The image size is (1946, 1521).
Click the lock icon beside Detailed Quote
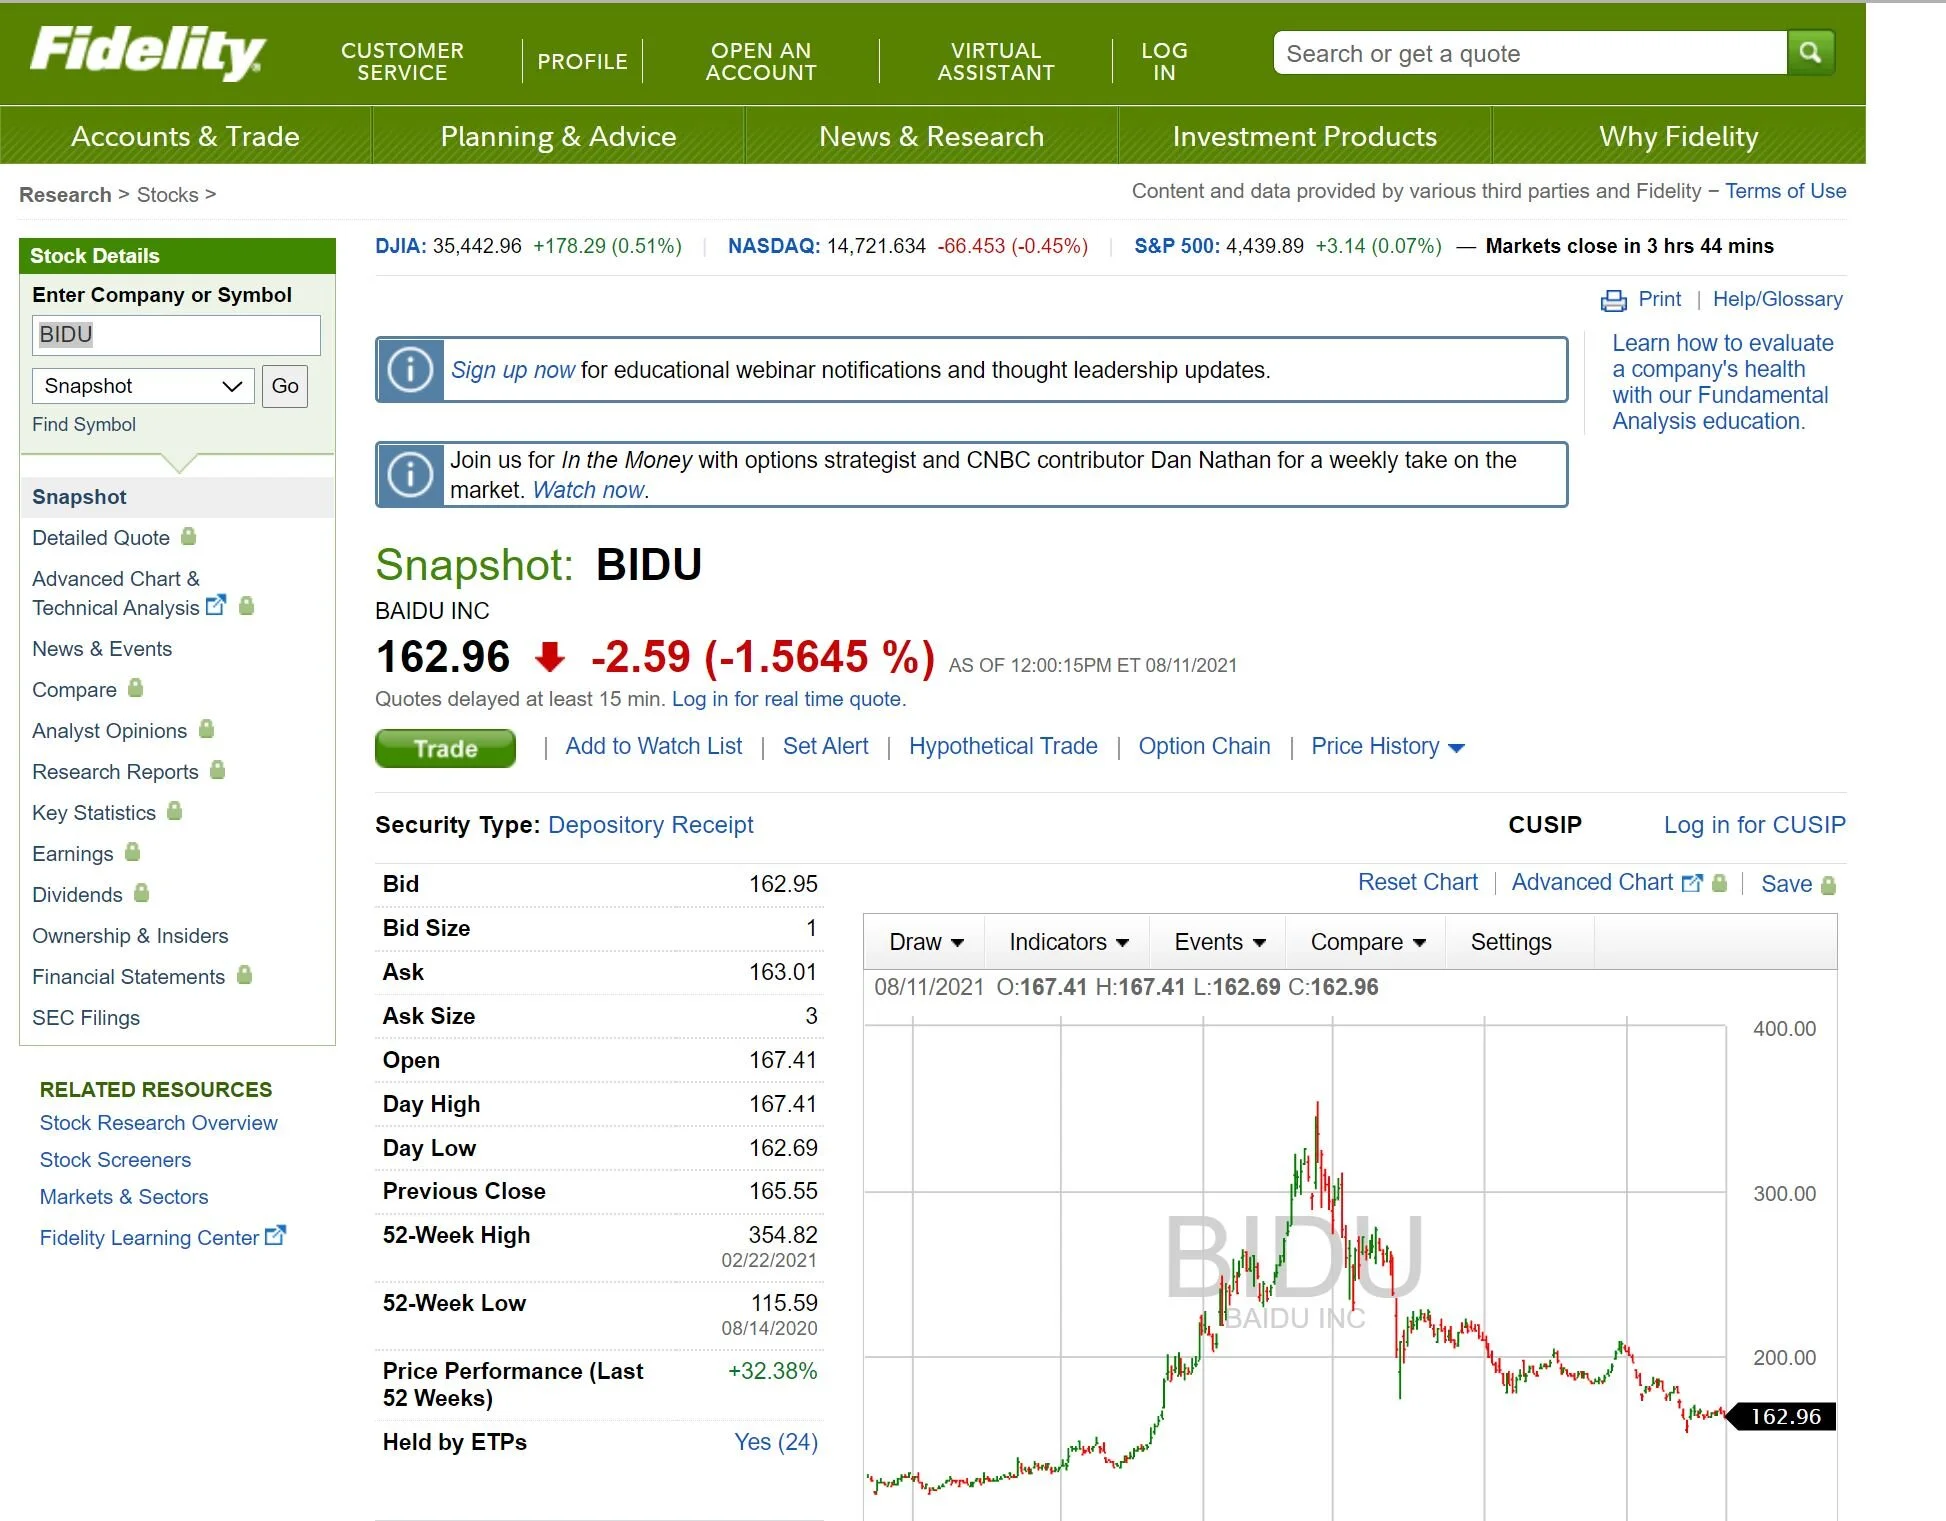(188, 537)
